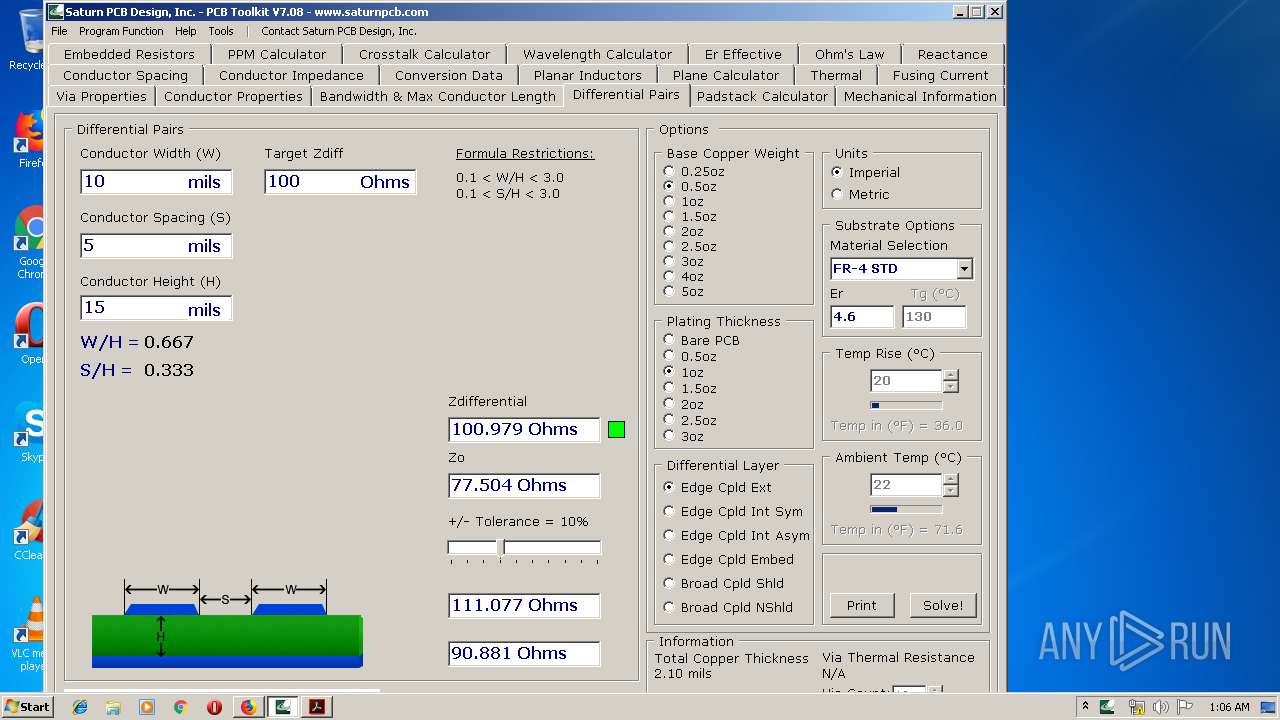Click the Start button
Viewport: 1280px width, 720px height.
[27, 707]
